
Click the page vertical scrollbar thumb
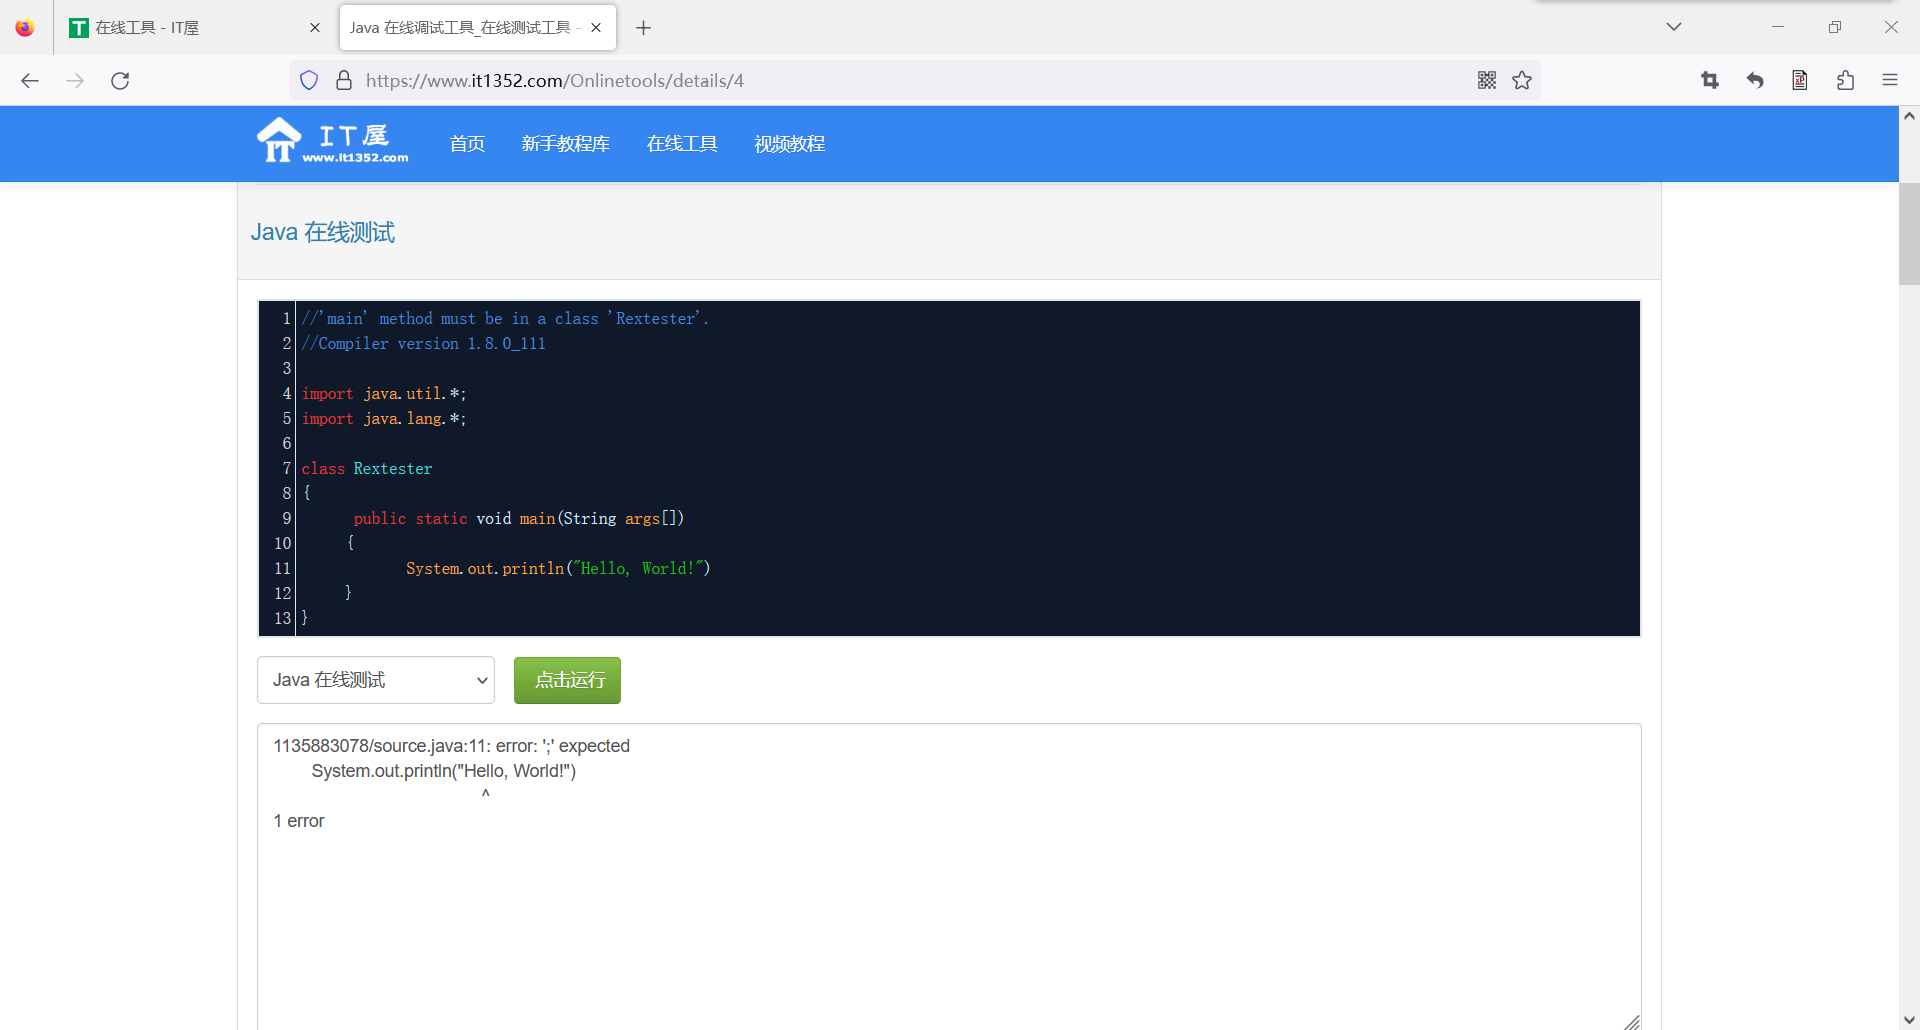[1909, 234]
